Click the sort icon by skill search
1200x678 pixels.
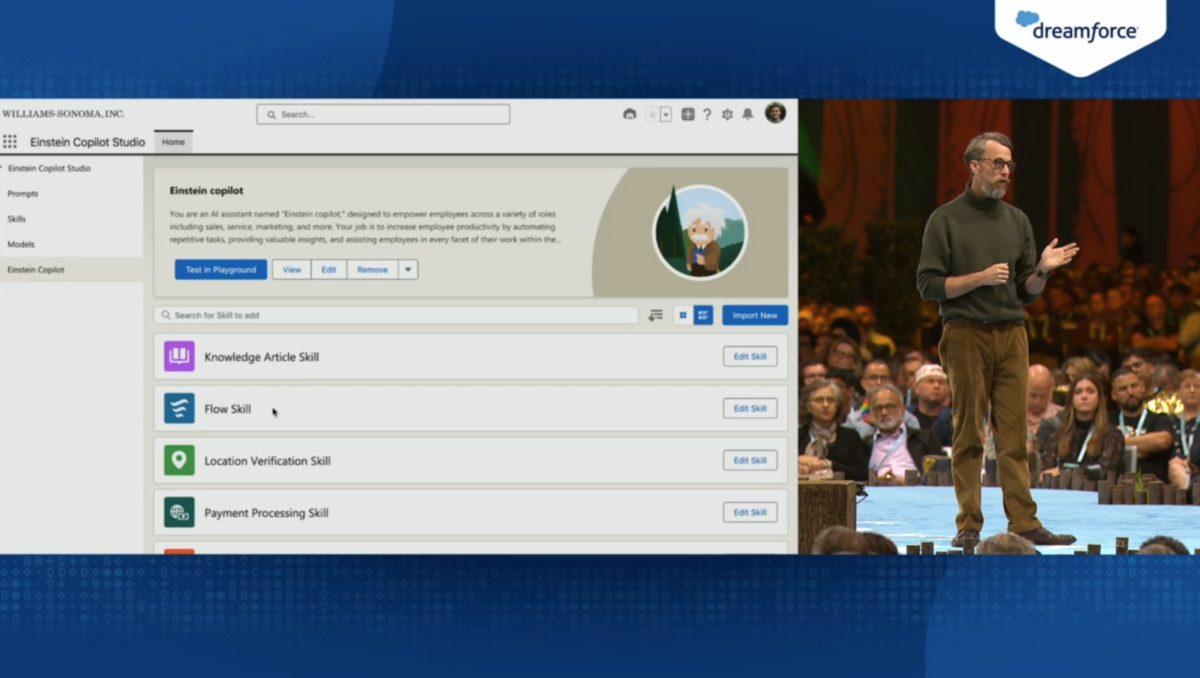[656, 315]
